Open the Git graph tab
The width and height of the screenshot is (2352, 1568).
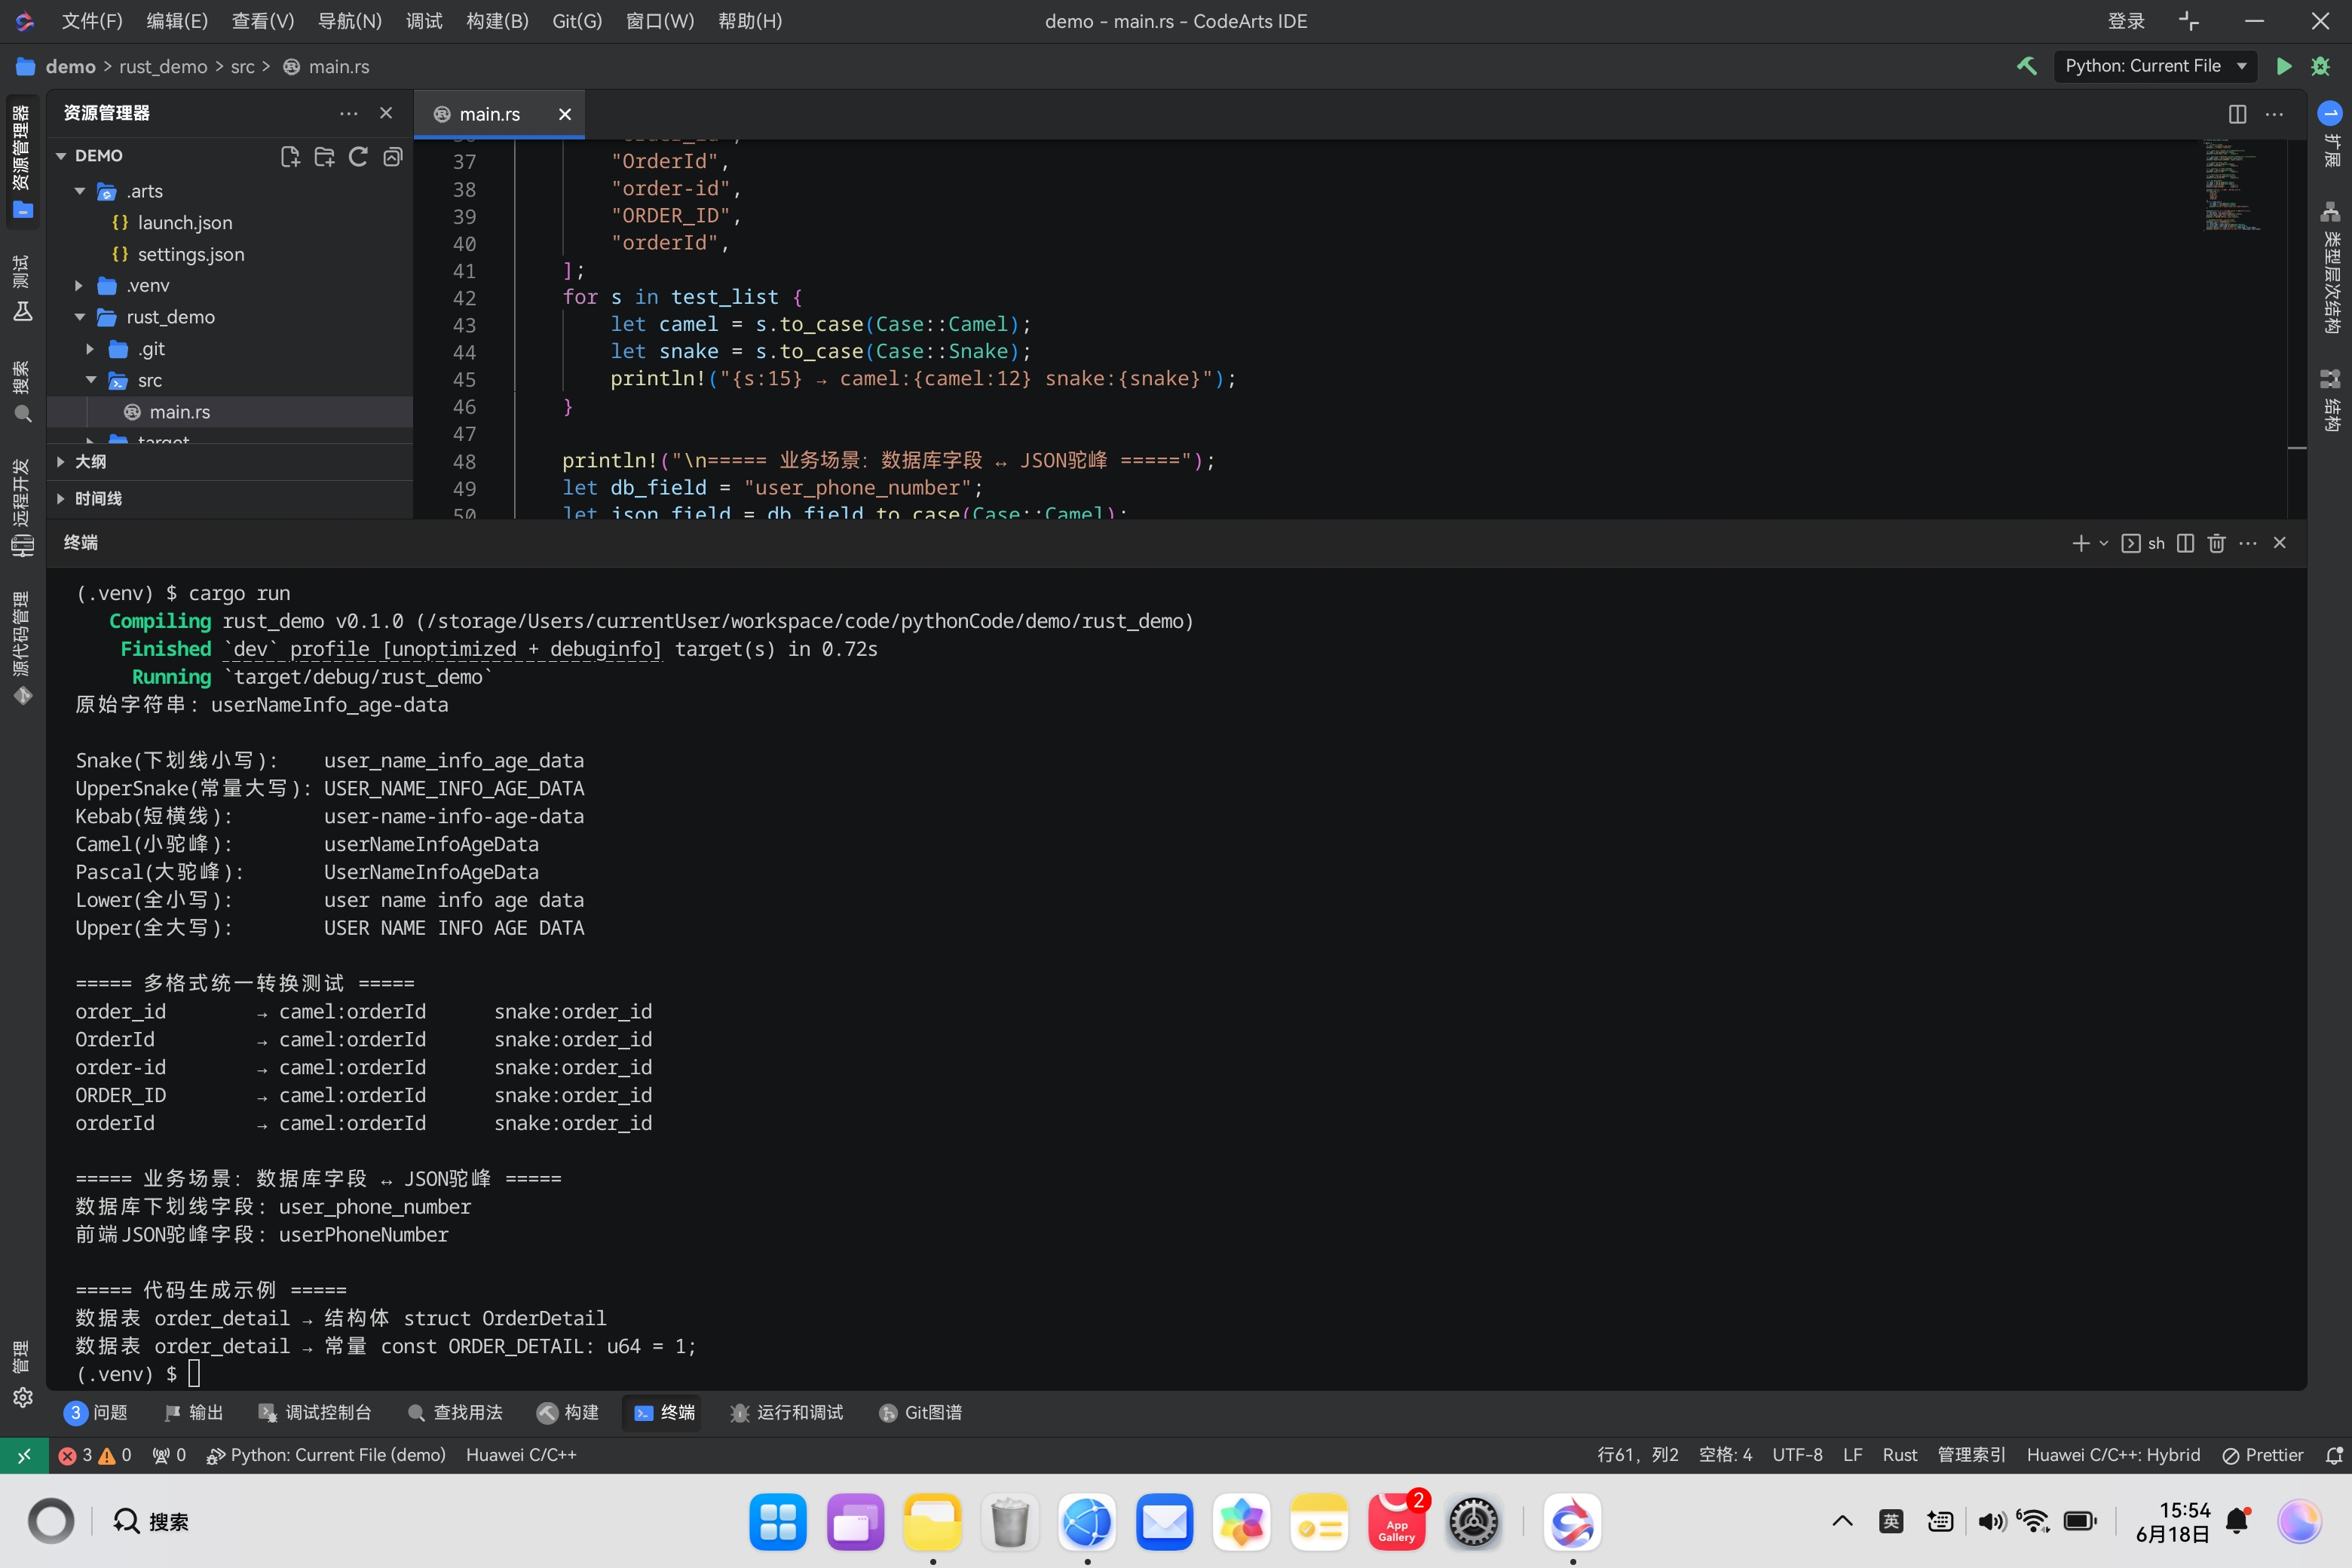(x=920, y=1412)
